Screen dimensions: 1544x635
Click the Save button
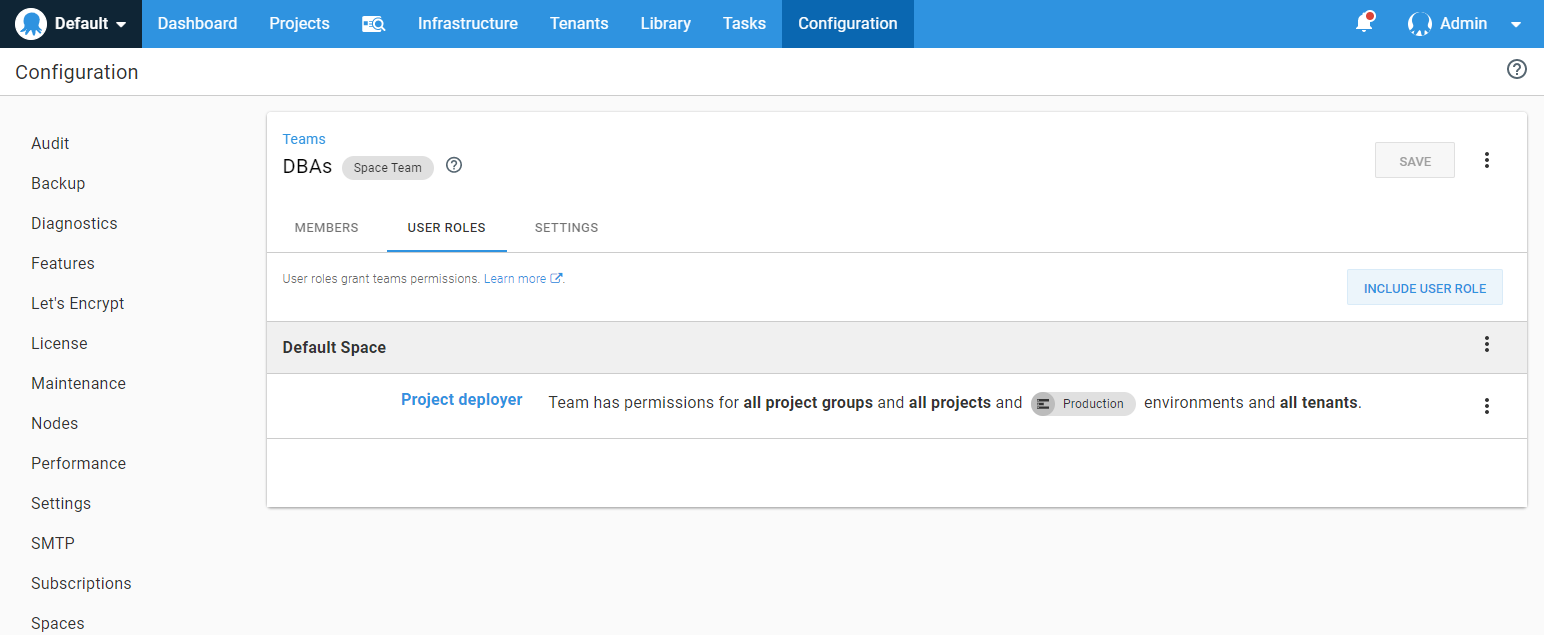point(1414,161)
